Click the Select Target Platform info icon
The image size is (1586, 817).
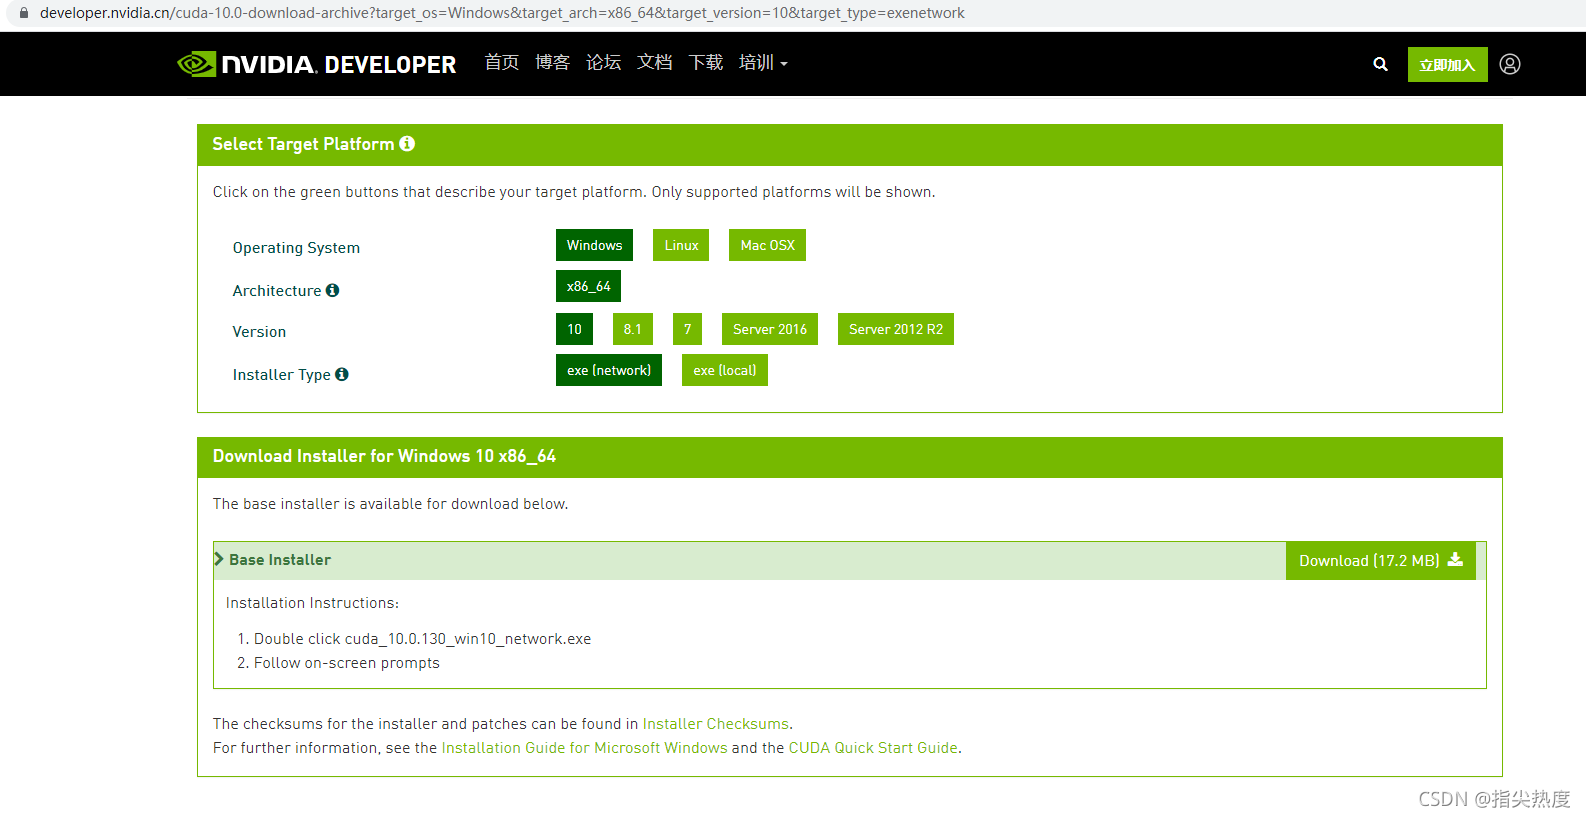[x=407, y=144]
